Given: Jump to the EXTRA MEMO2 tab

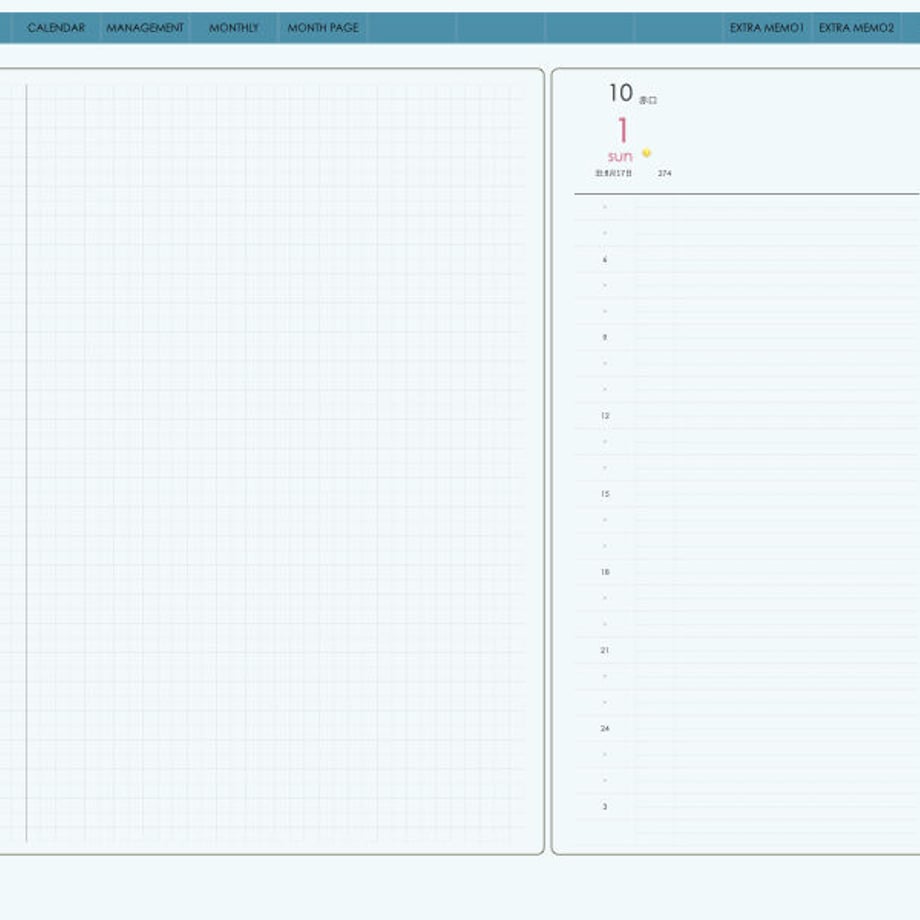Looking at the screenshot, I should tap(856, 28).
